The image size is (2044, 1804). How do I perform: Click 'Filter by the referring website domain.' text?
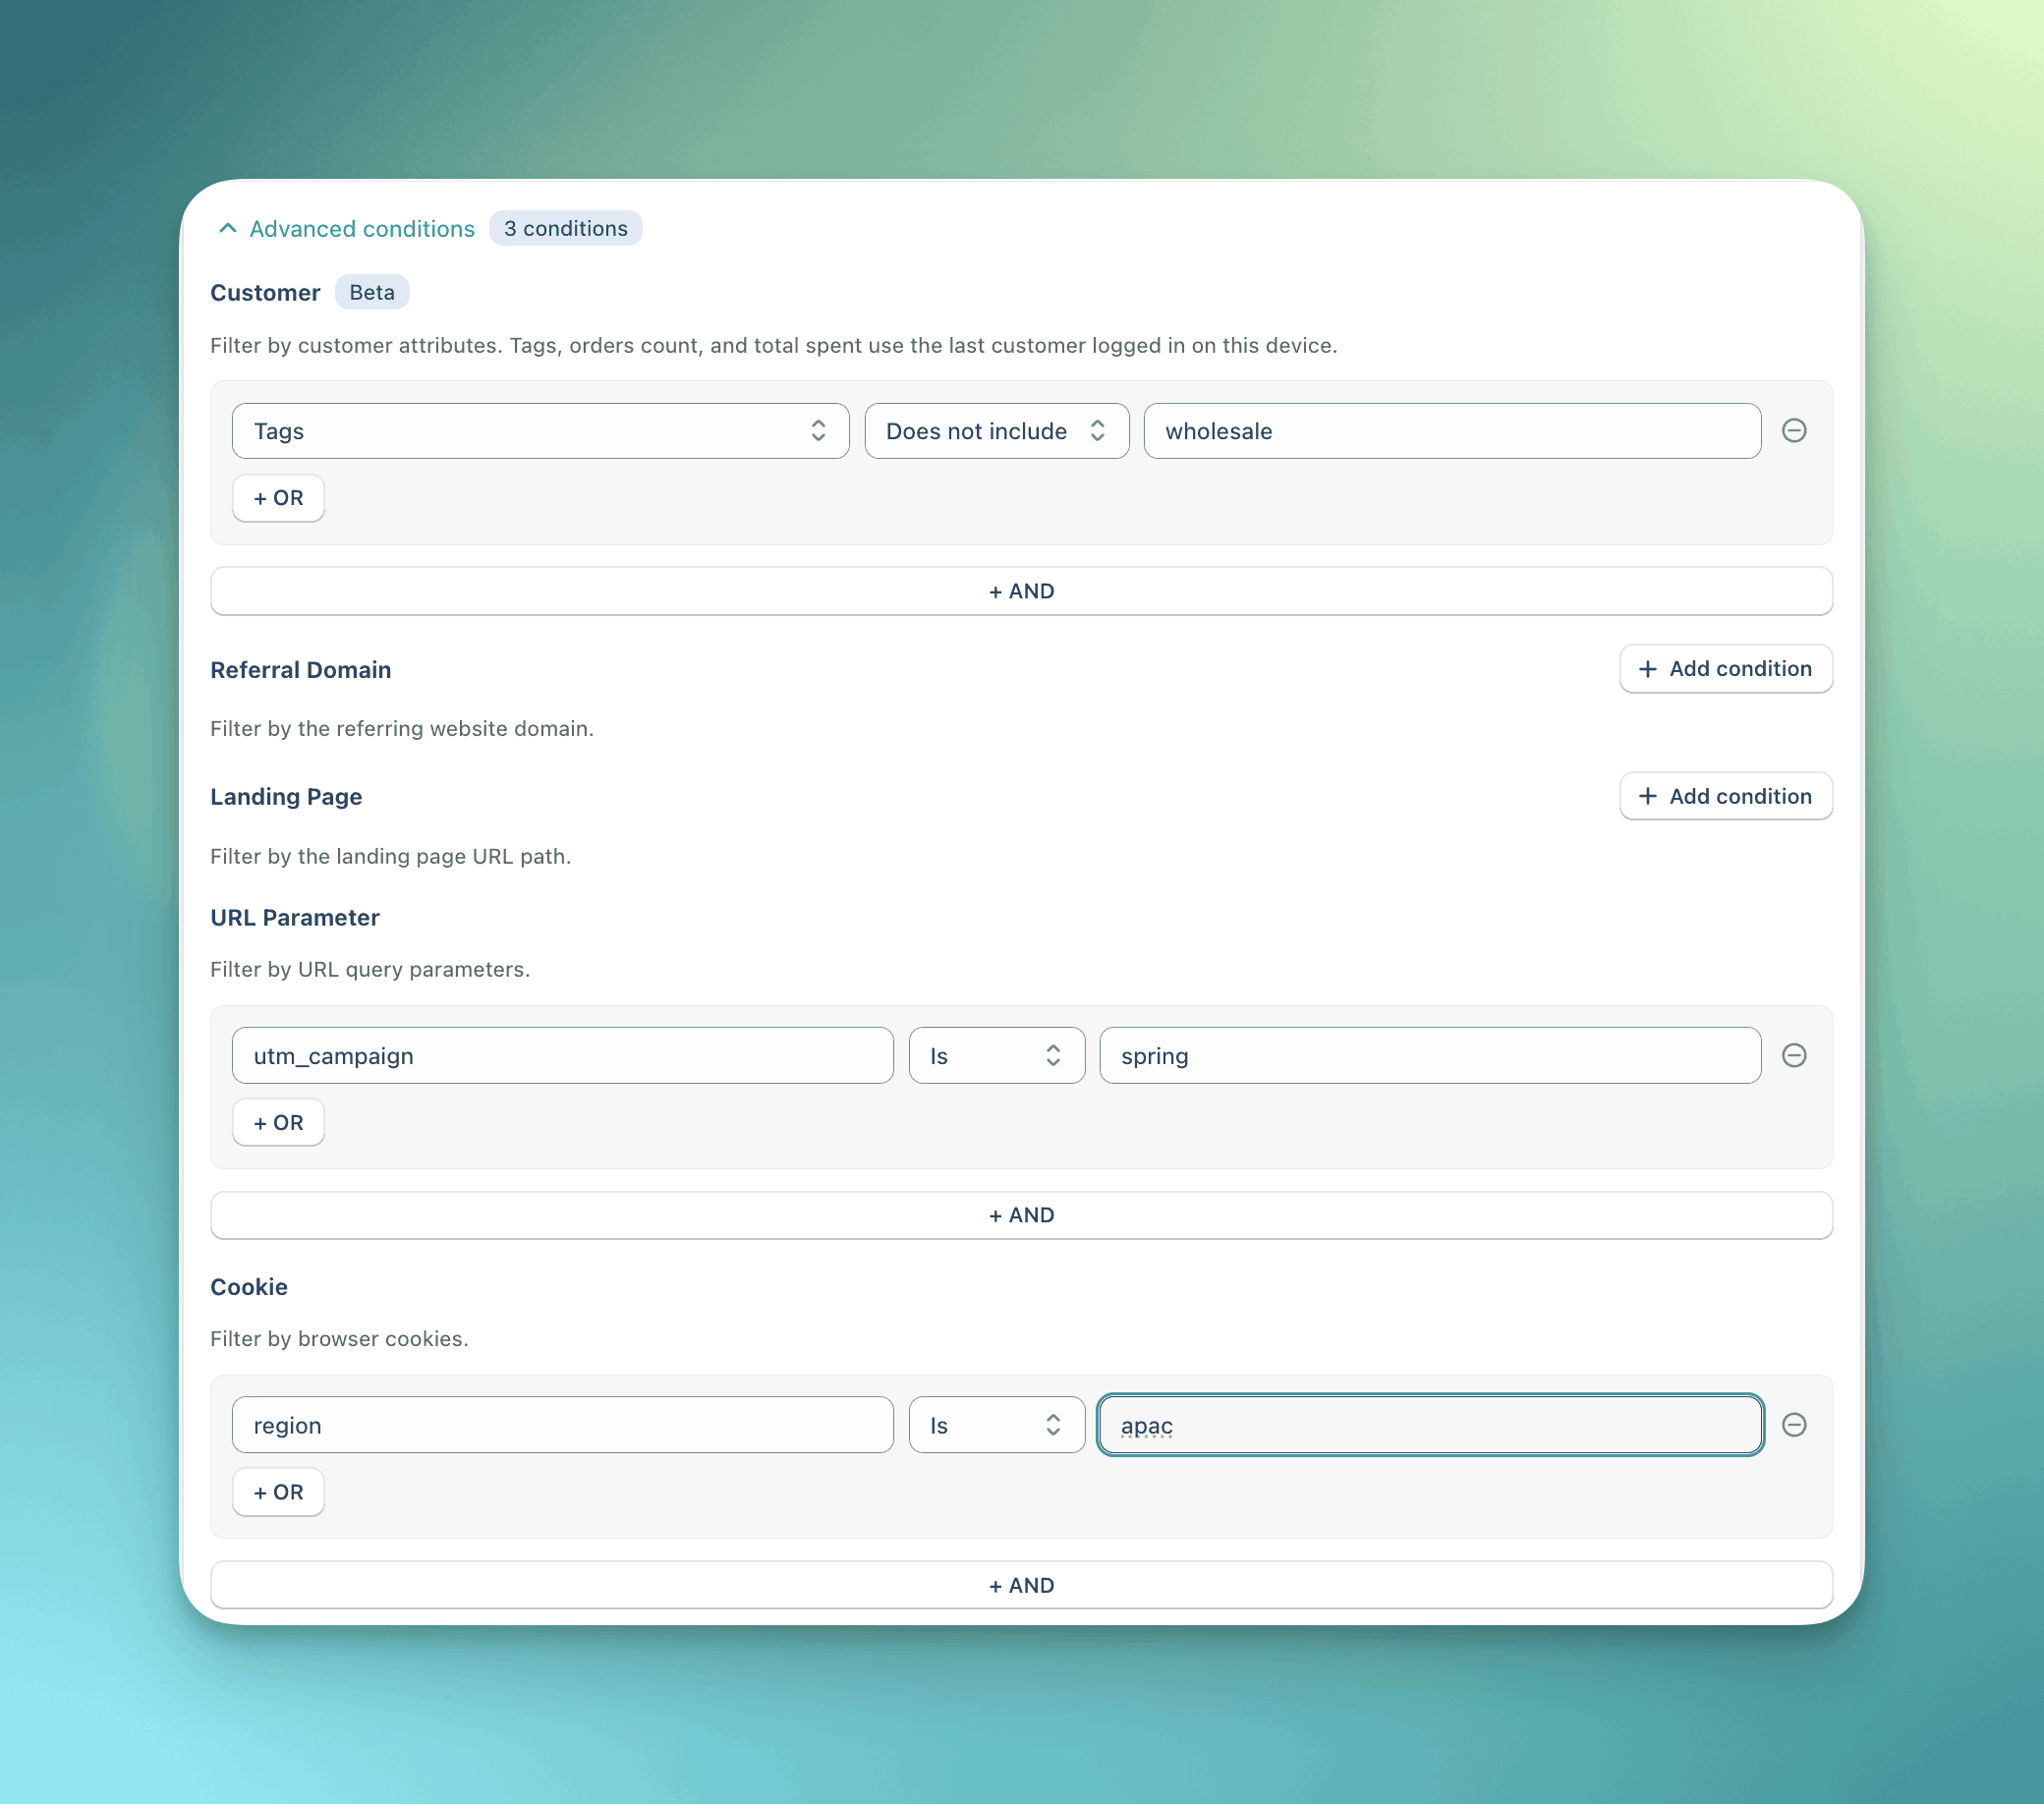coord(401,729)
